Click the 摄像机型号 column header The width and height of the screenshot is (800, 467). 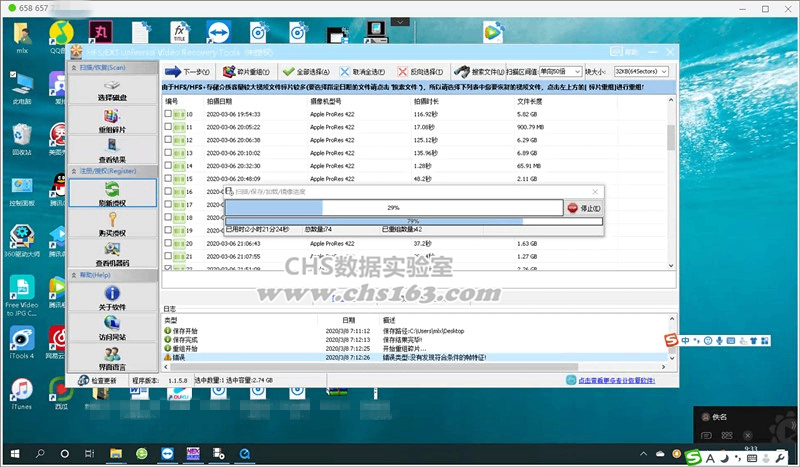pyautogui.click(x=326, y=102)
